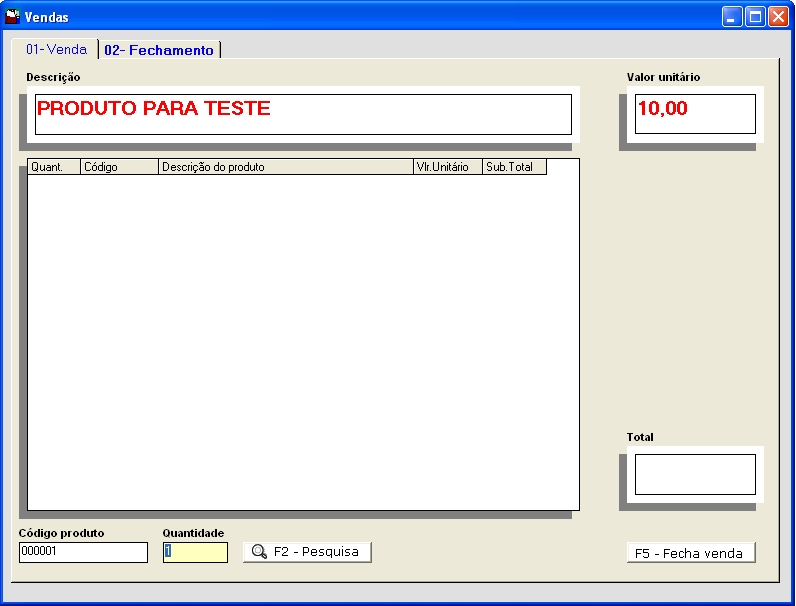The width and height of the screenshot is (796, 606).
Task: Switch to the 02- Fechamento tab
Action: pos(159,50)
